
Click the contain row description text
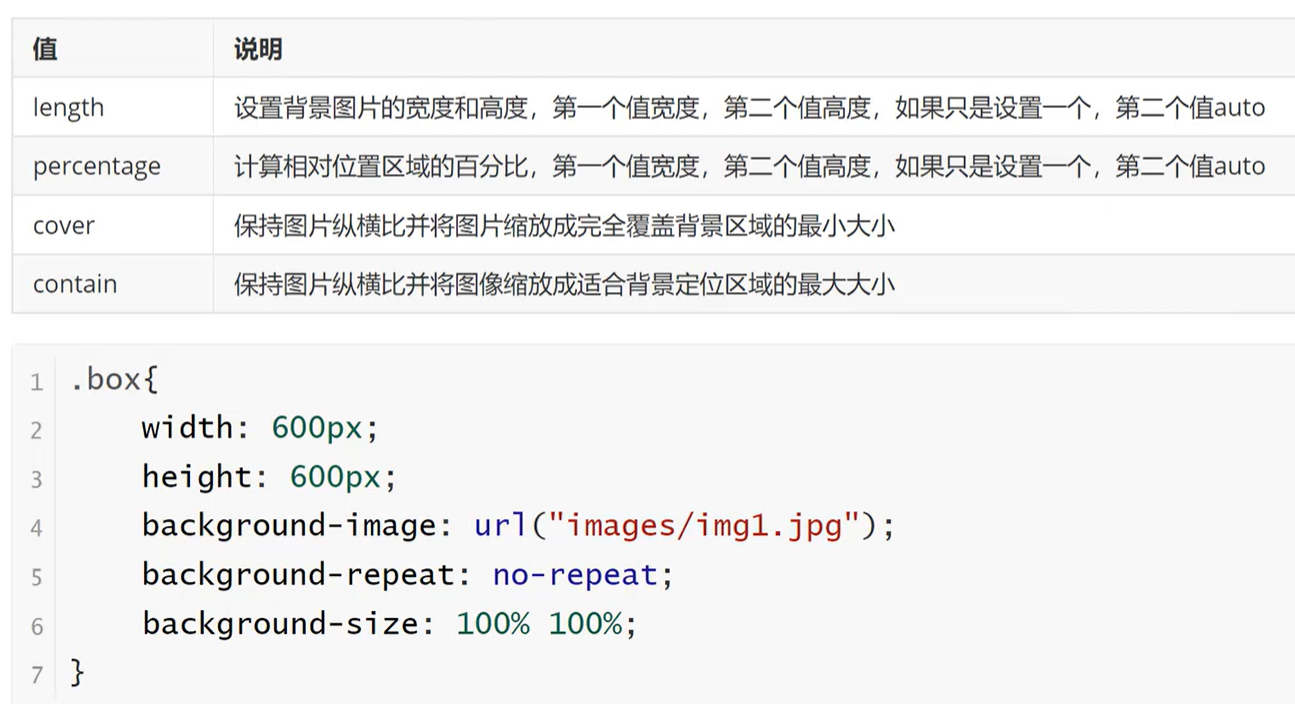tap(564, 284)
